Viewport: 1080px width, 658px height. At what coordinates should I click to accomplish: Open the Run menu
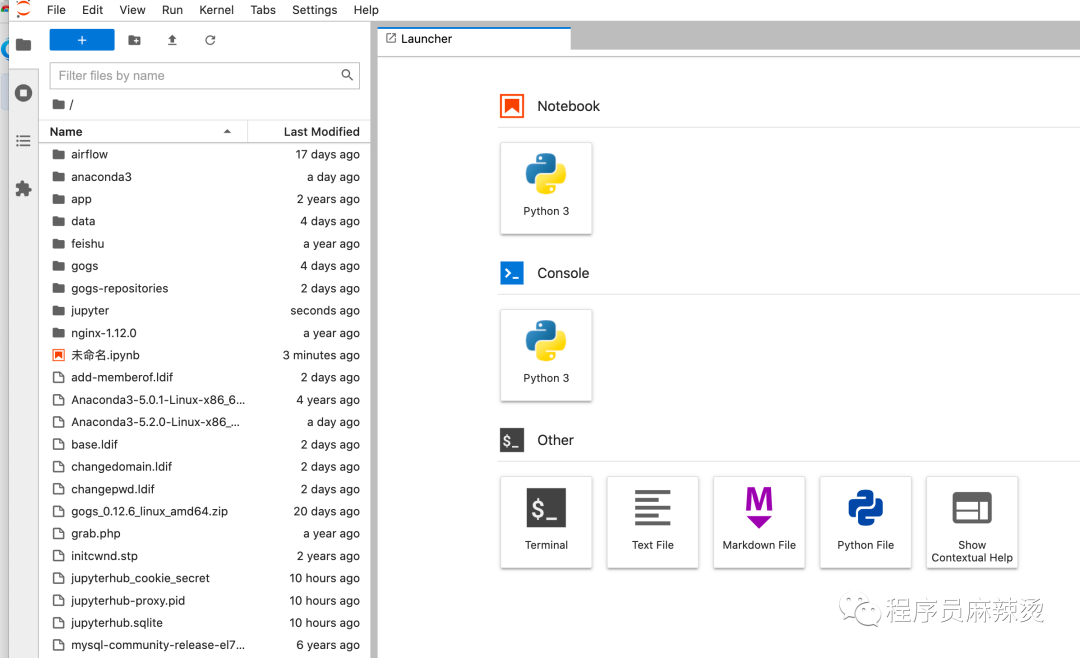[x=172, y=10]
